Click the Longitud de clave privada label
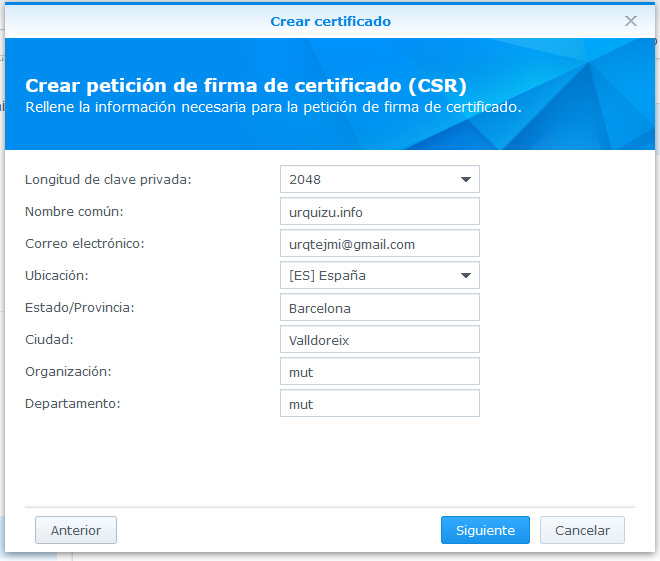Image resolution: width=660 pixels, height=561 pixels. point(108,180)
